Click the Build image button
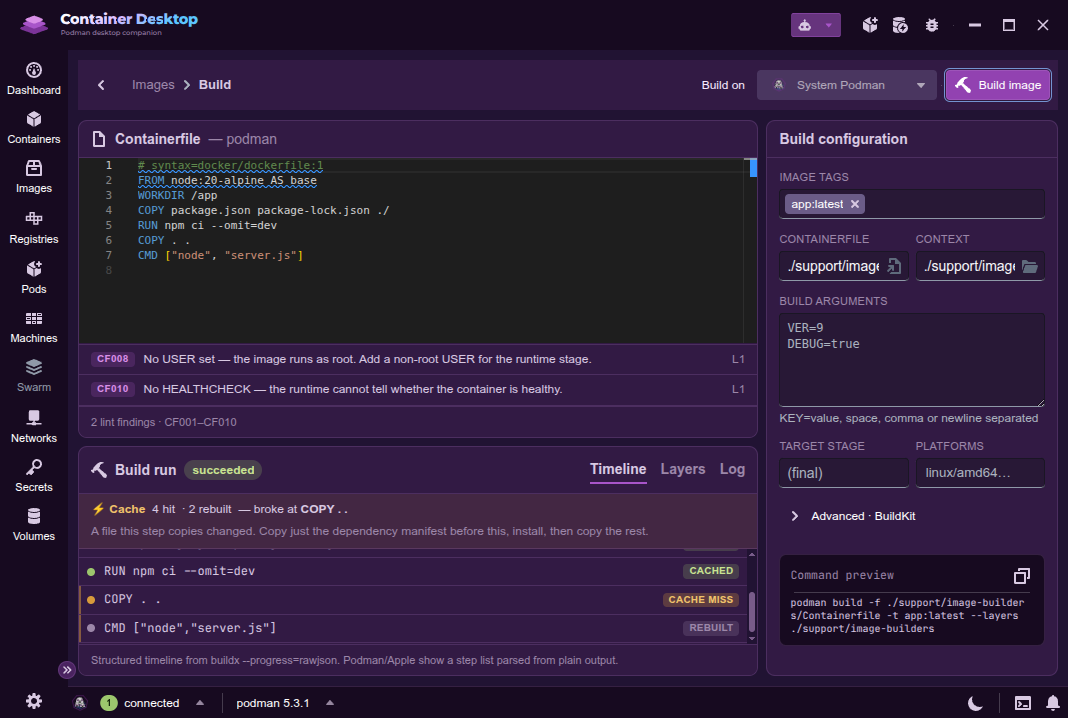Screen dimensions: 1068x718 (x=998, y=85)
